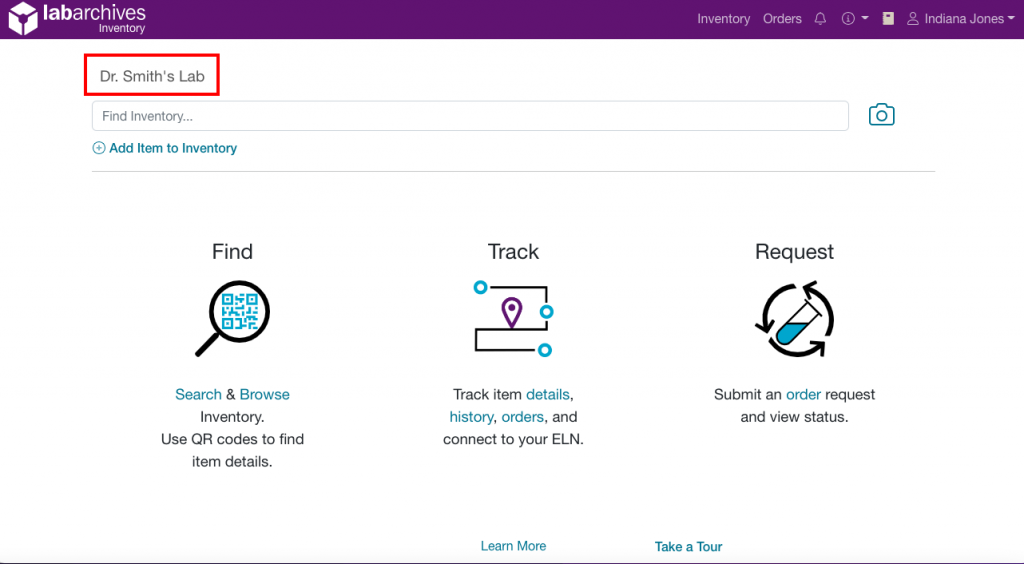This screenshot has height=564, width=1024.
Task: Click the LabArchives Inventory logo
Action: pyautogui.click(x=77, y=19)
